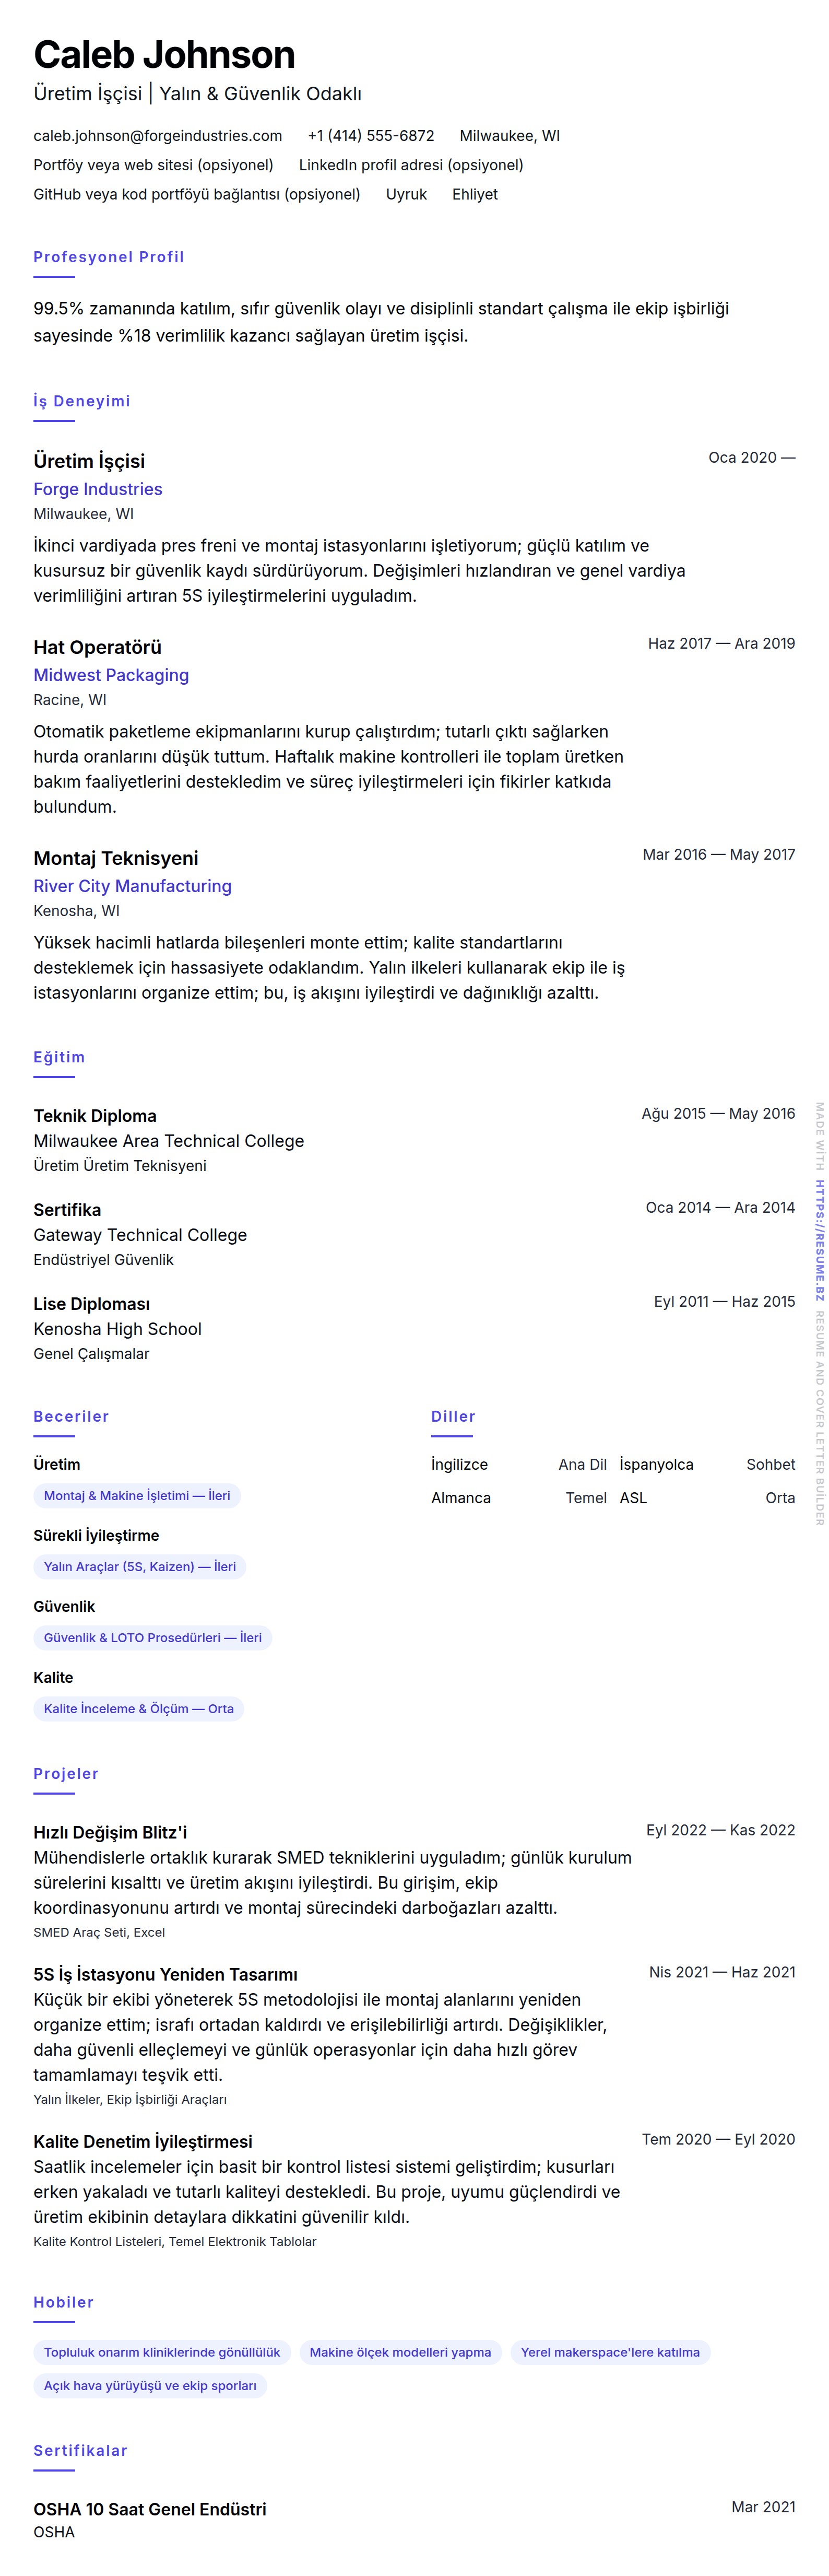Image resolution: width=829 pixels, height=2576 pixels.
Task: Click the OSHA 10 Saat Genel Endüstri title
Action: point(150,2509)
